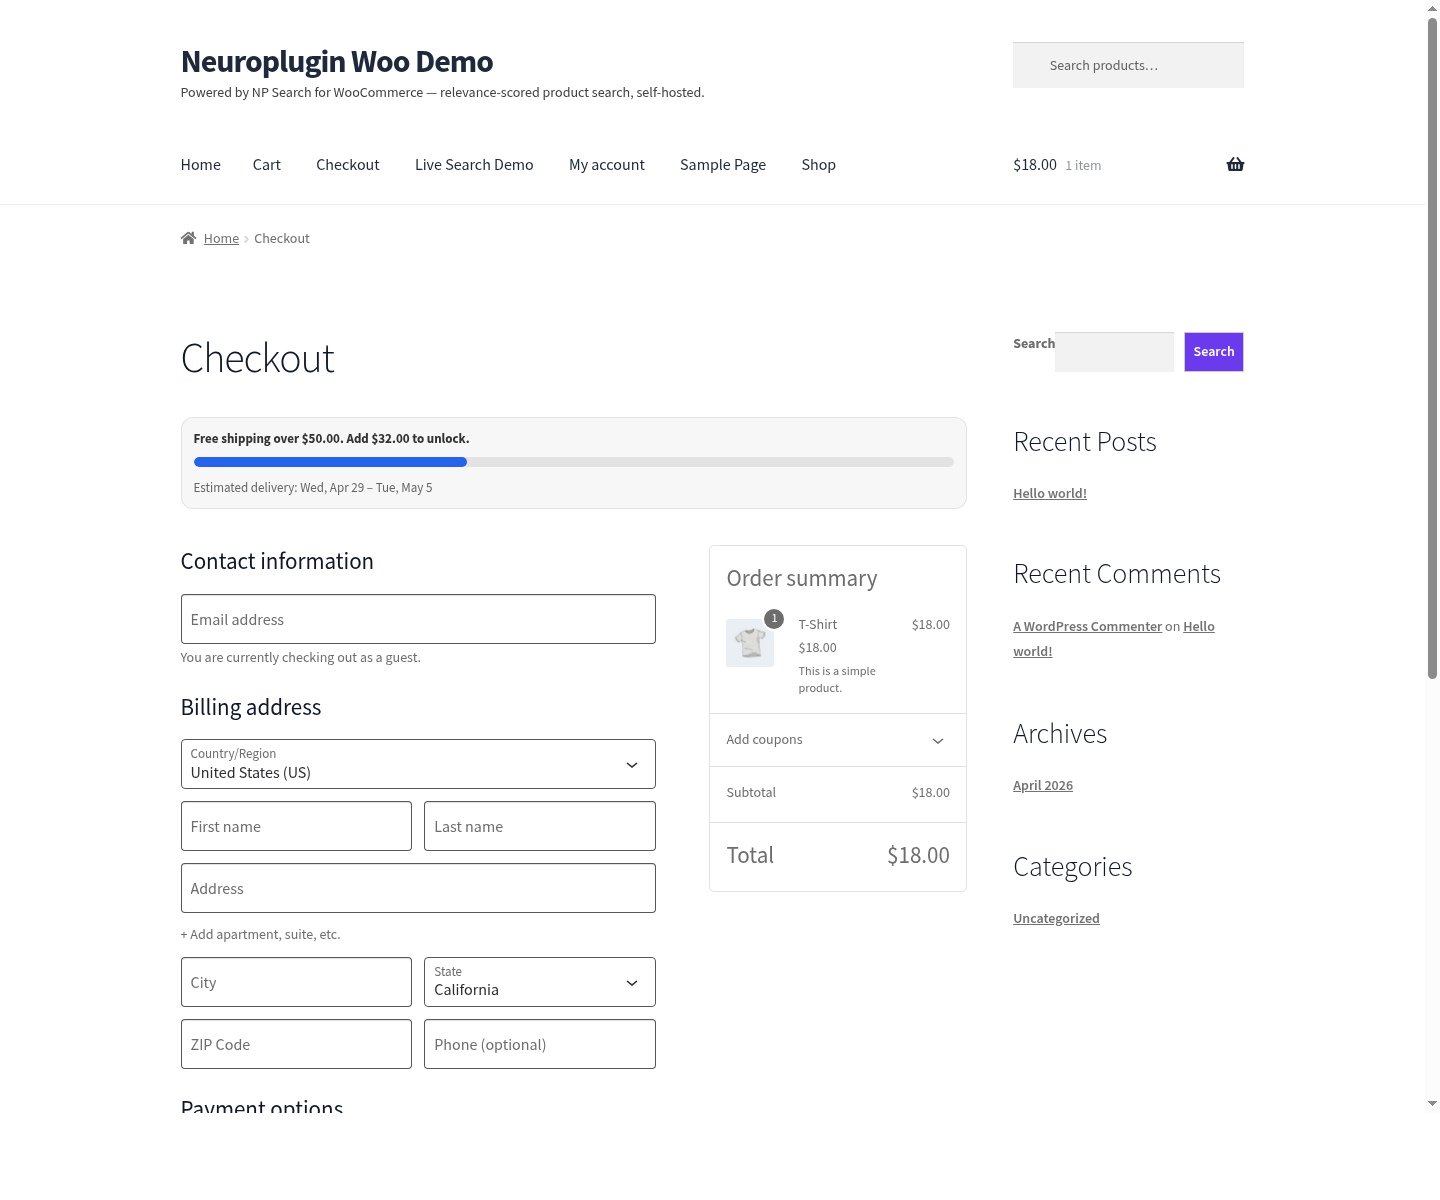Focus the sidebar Search input box

pyautogui.click(x=1114, y=352)
